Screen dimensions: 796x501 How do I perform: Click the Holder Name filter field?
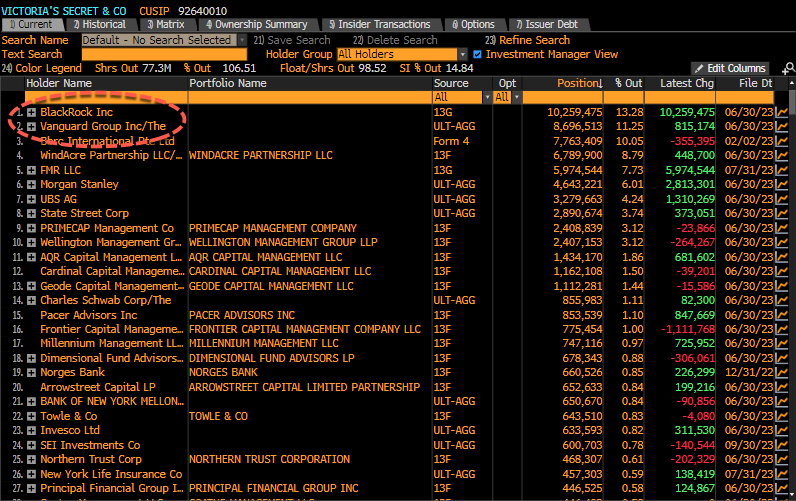click(106, 97)
